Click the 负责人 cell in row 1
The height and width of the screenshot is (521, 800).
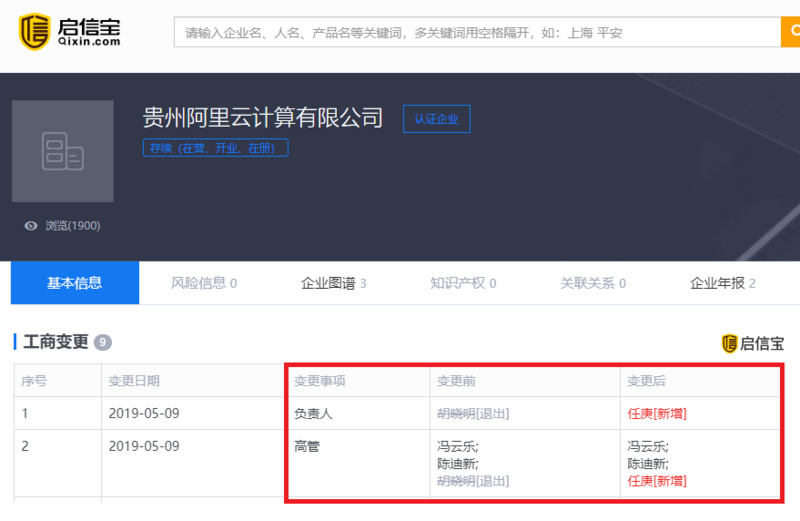tap(313, 413)
